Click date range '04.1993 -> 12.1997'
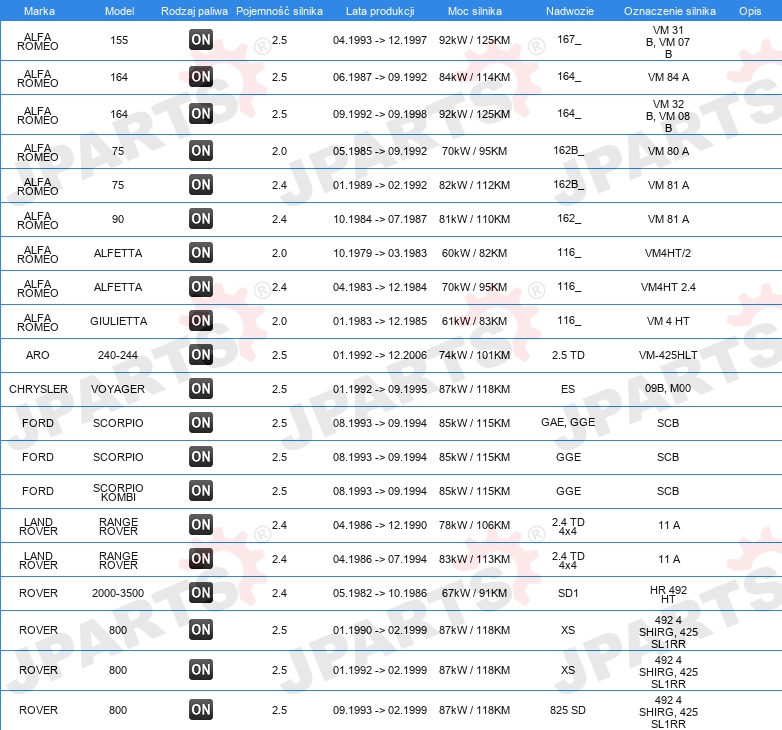The image size is (782, 730). point(380,40)
